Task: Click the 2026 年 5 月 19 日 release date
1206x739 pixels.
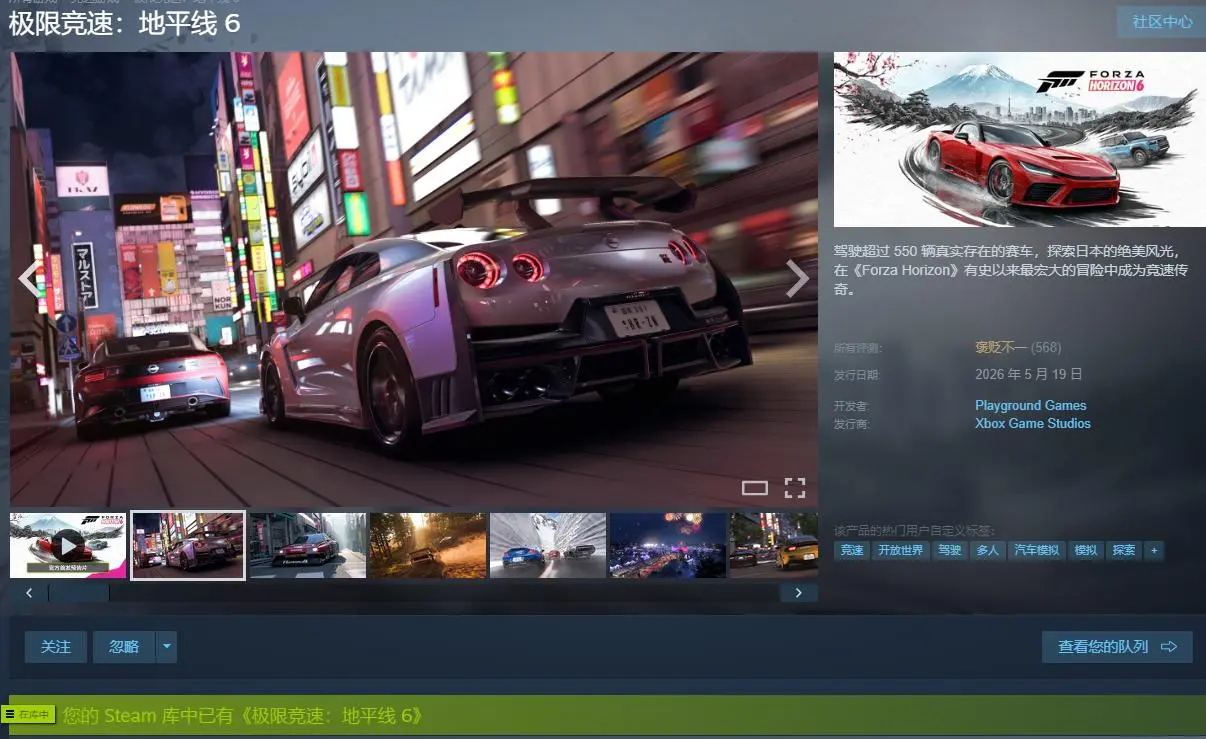Action: pos(1029,375)
